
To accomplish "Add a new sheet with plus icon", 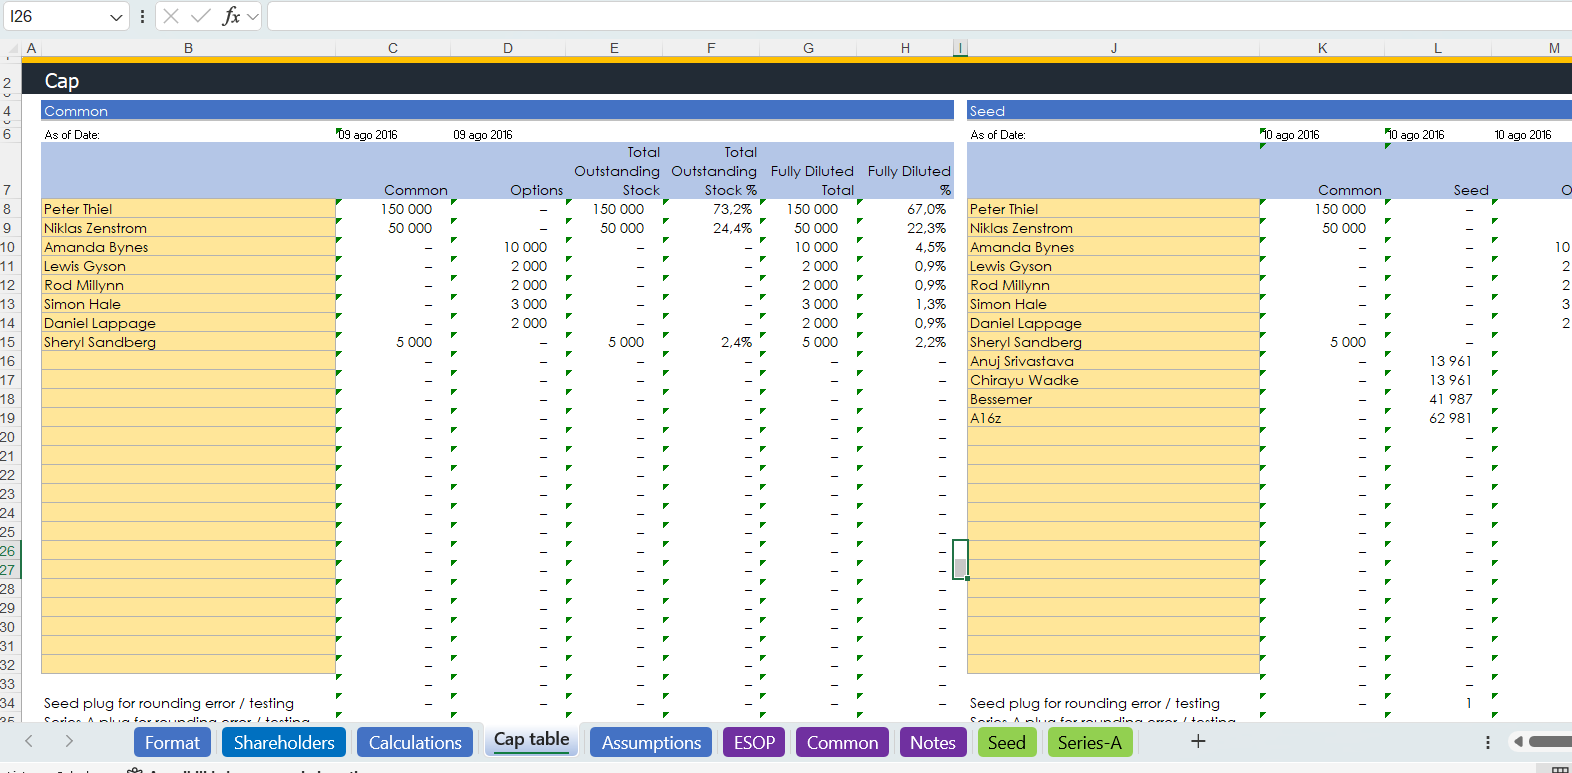I will [x=1198, y=741].
